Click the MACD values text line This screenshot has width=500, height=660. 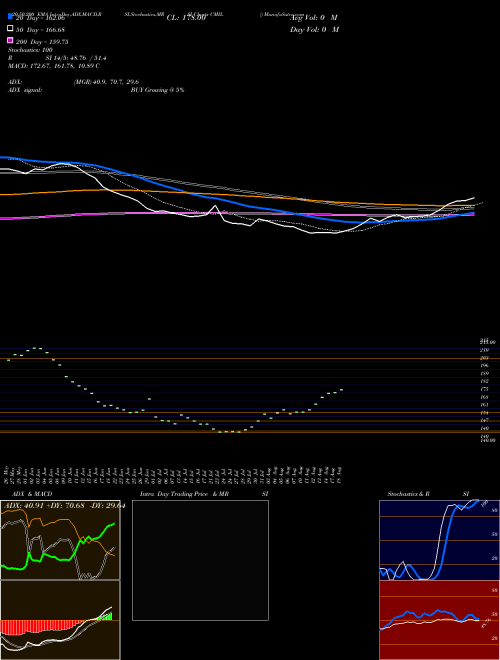coord(54,66)
